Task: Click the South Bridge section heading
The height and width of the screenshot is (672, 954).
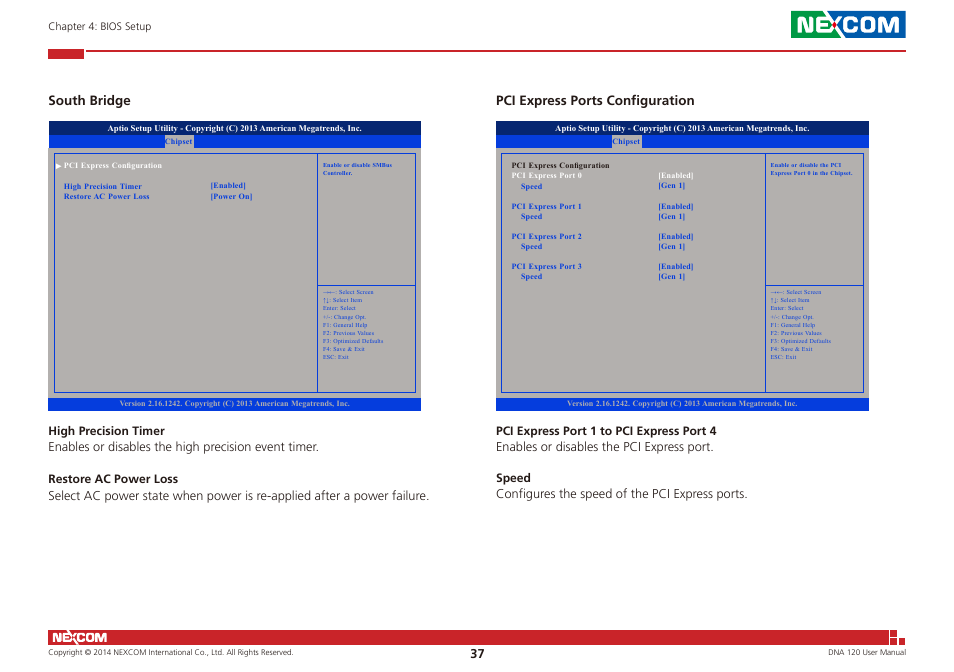Action: coord(89,100)
